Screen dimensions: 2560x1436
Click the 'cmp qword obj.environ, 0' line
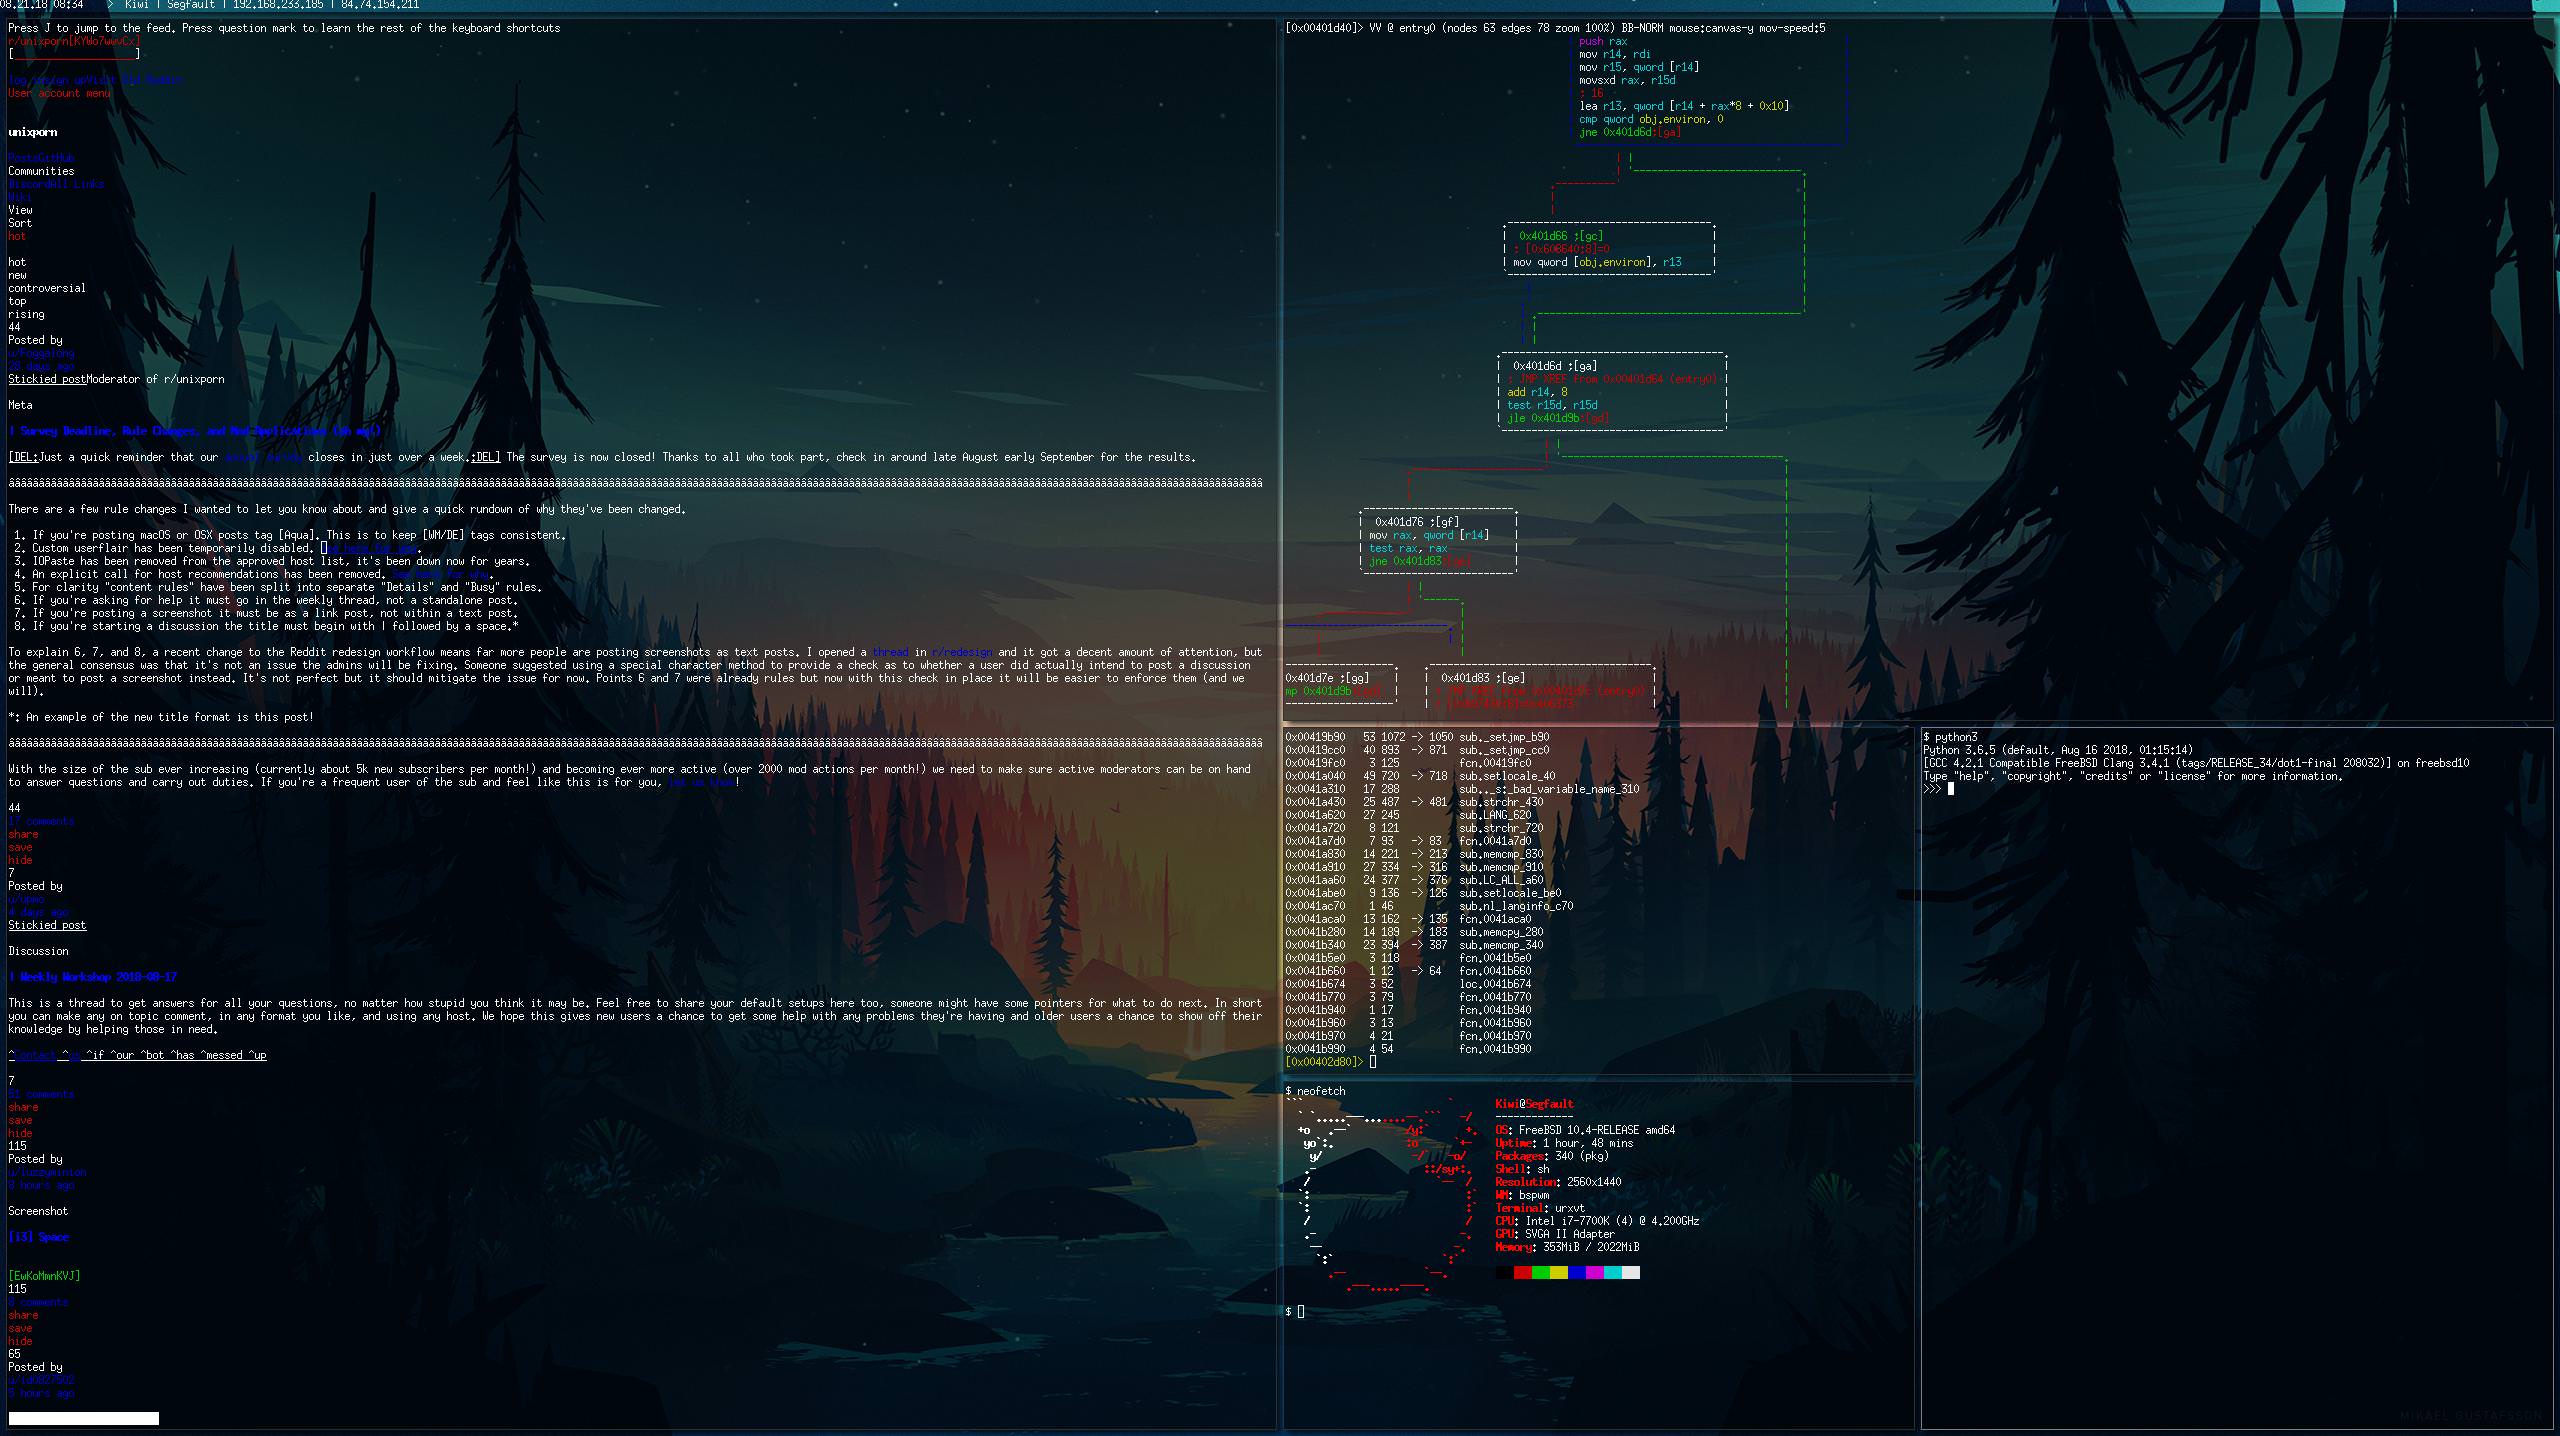pos(1651,119)
